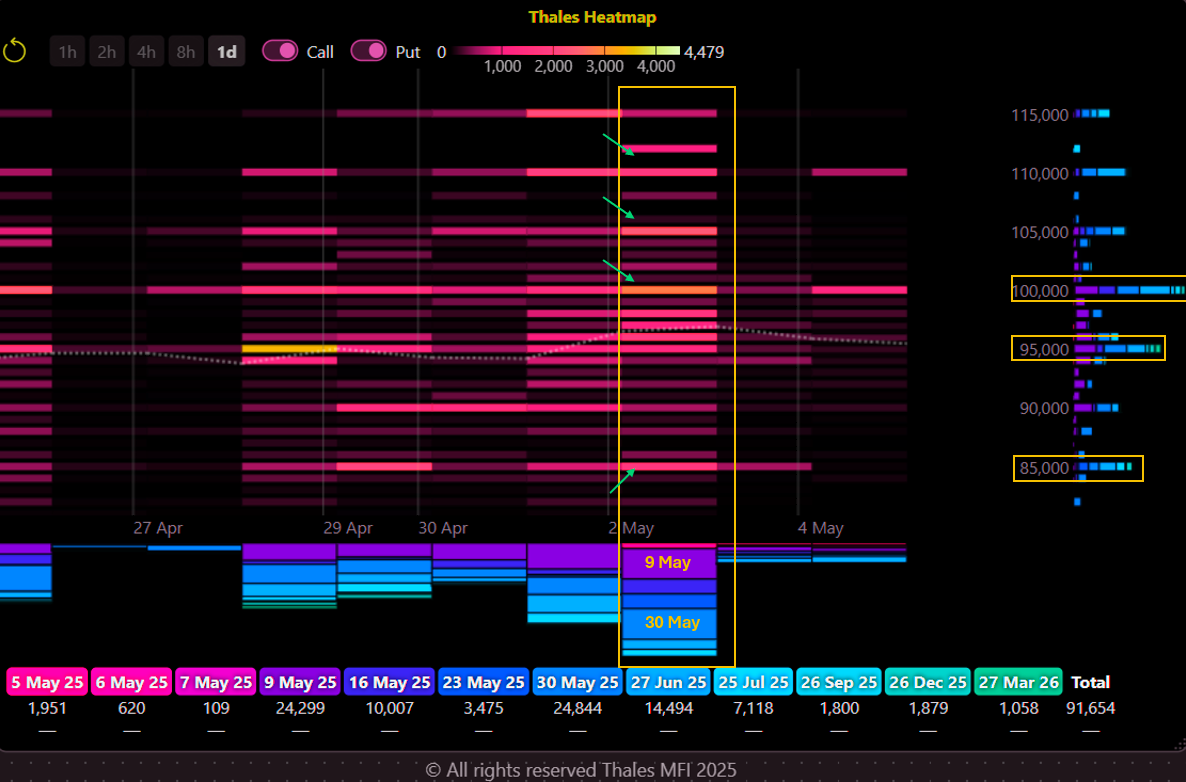Click the 30 Apr date axis label
1186x782 pixels.
(x=443, y=528)
